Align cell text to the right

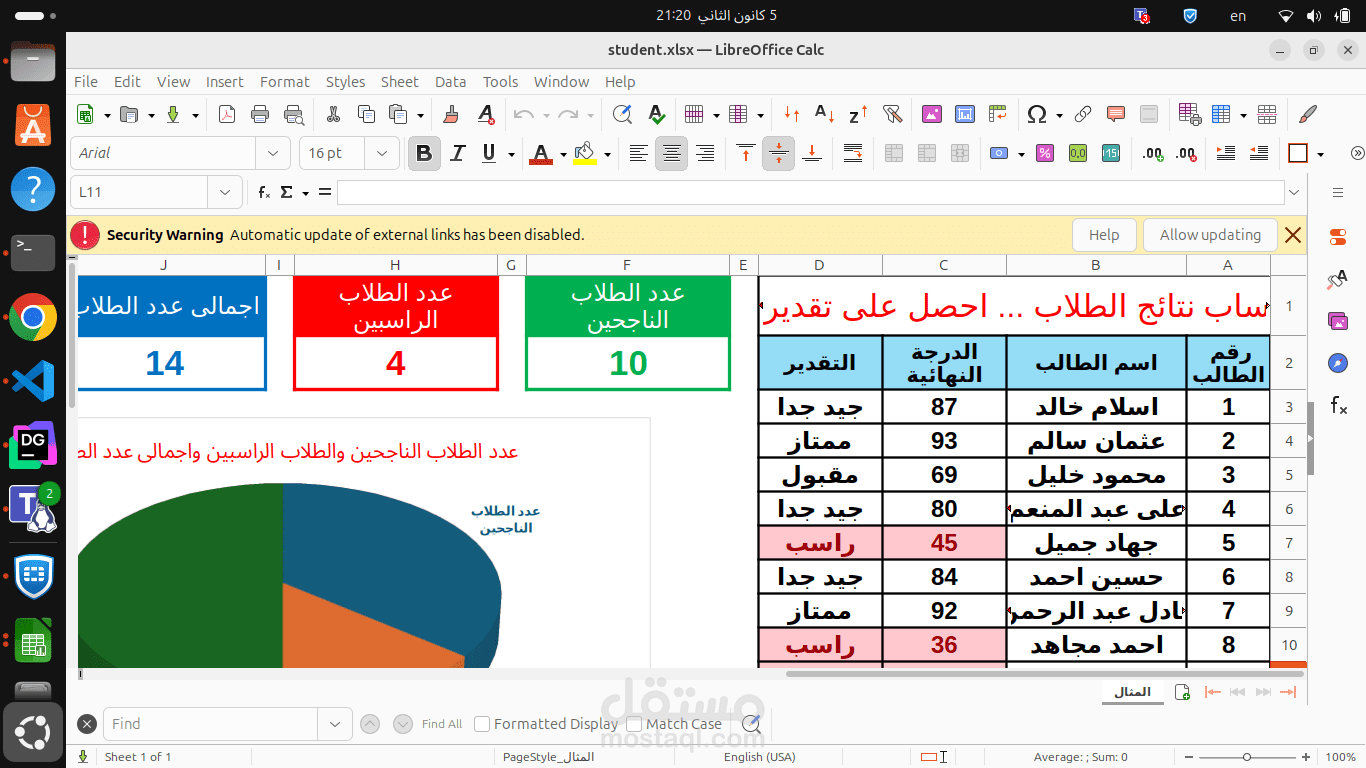coord(705,153)
